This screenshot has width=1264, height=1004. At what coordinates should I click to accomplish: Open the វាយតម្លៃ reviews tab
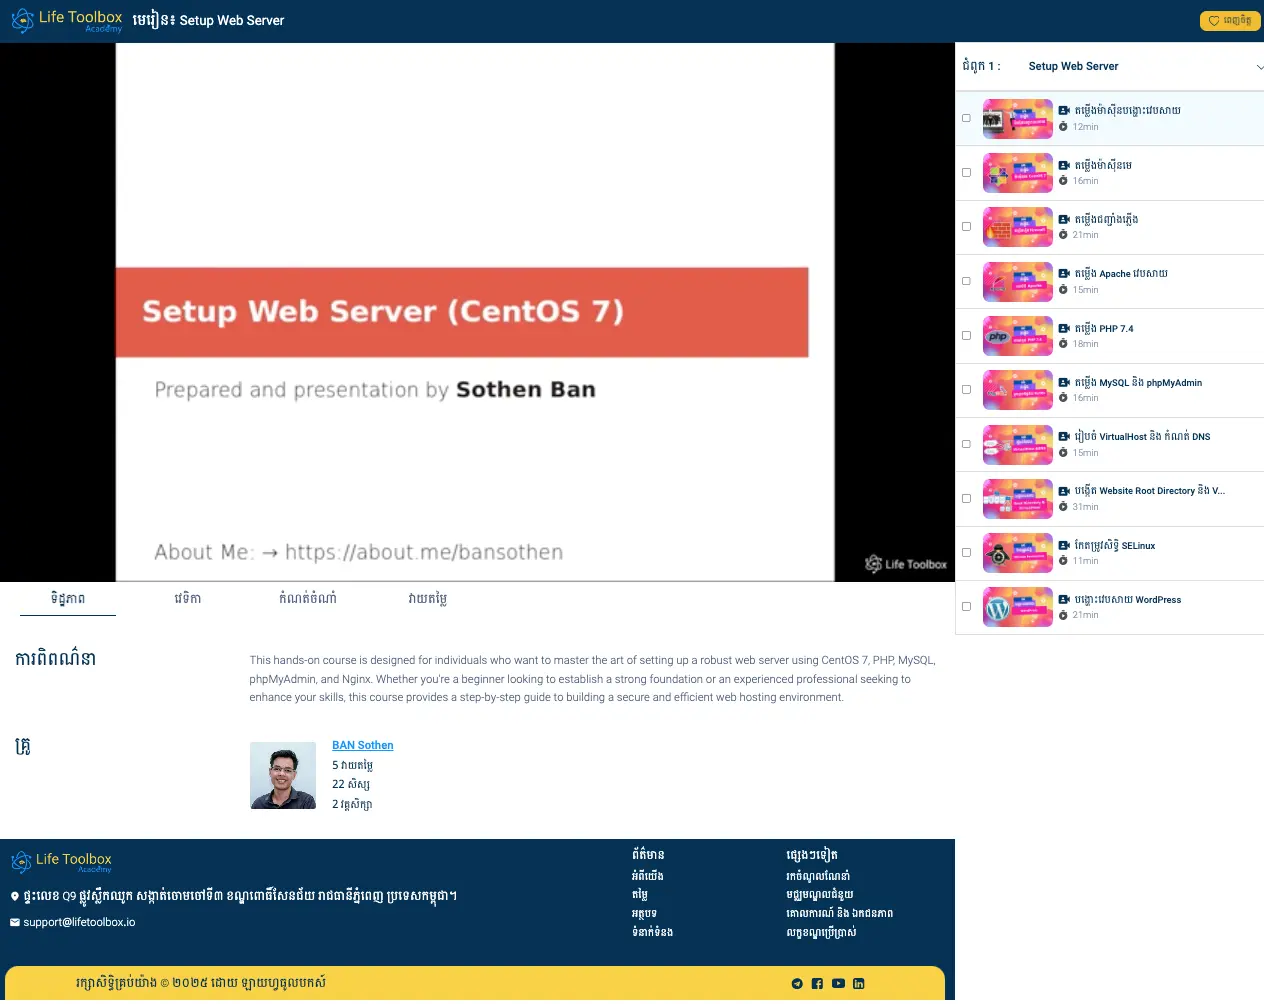coord(427,599)
